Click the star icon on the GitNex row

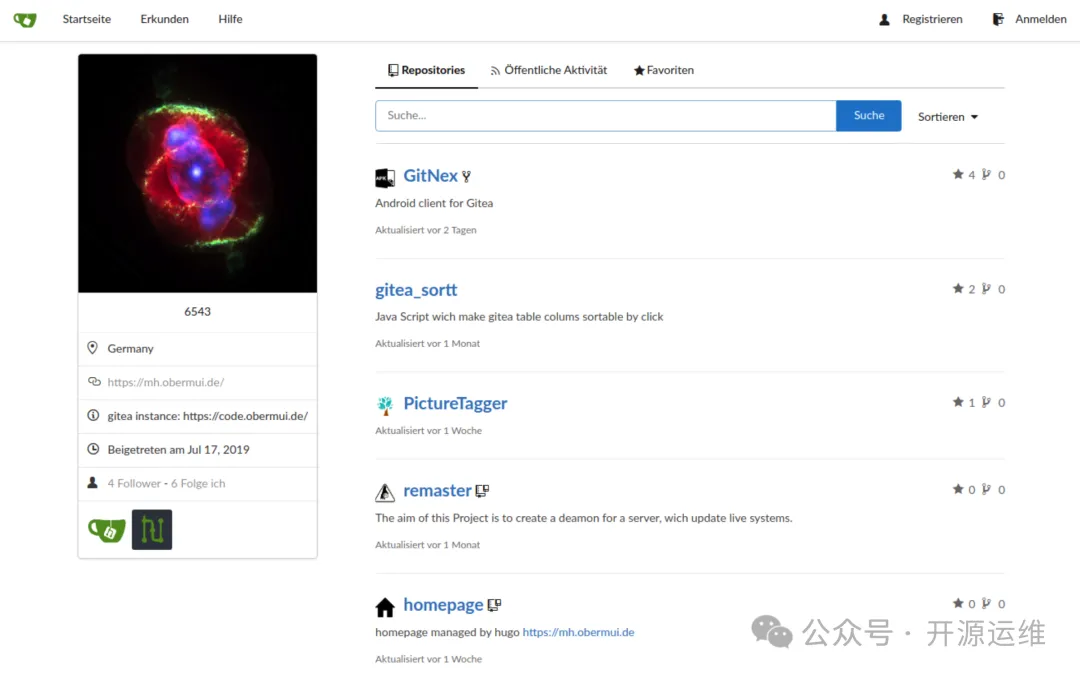pos(958,175)
